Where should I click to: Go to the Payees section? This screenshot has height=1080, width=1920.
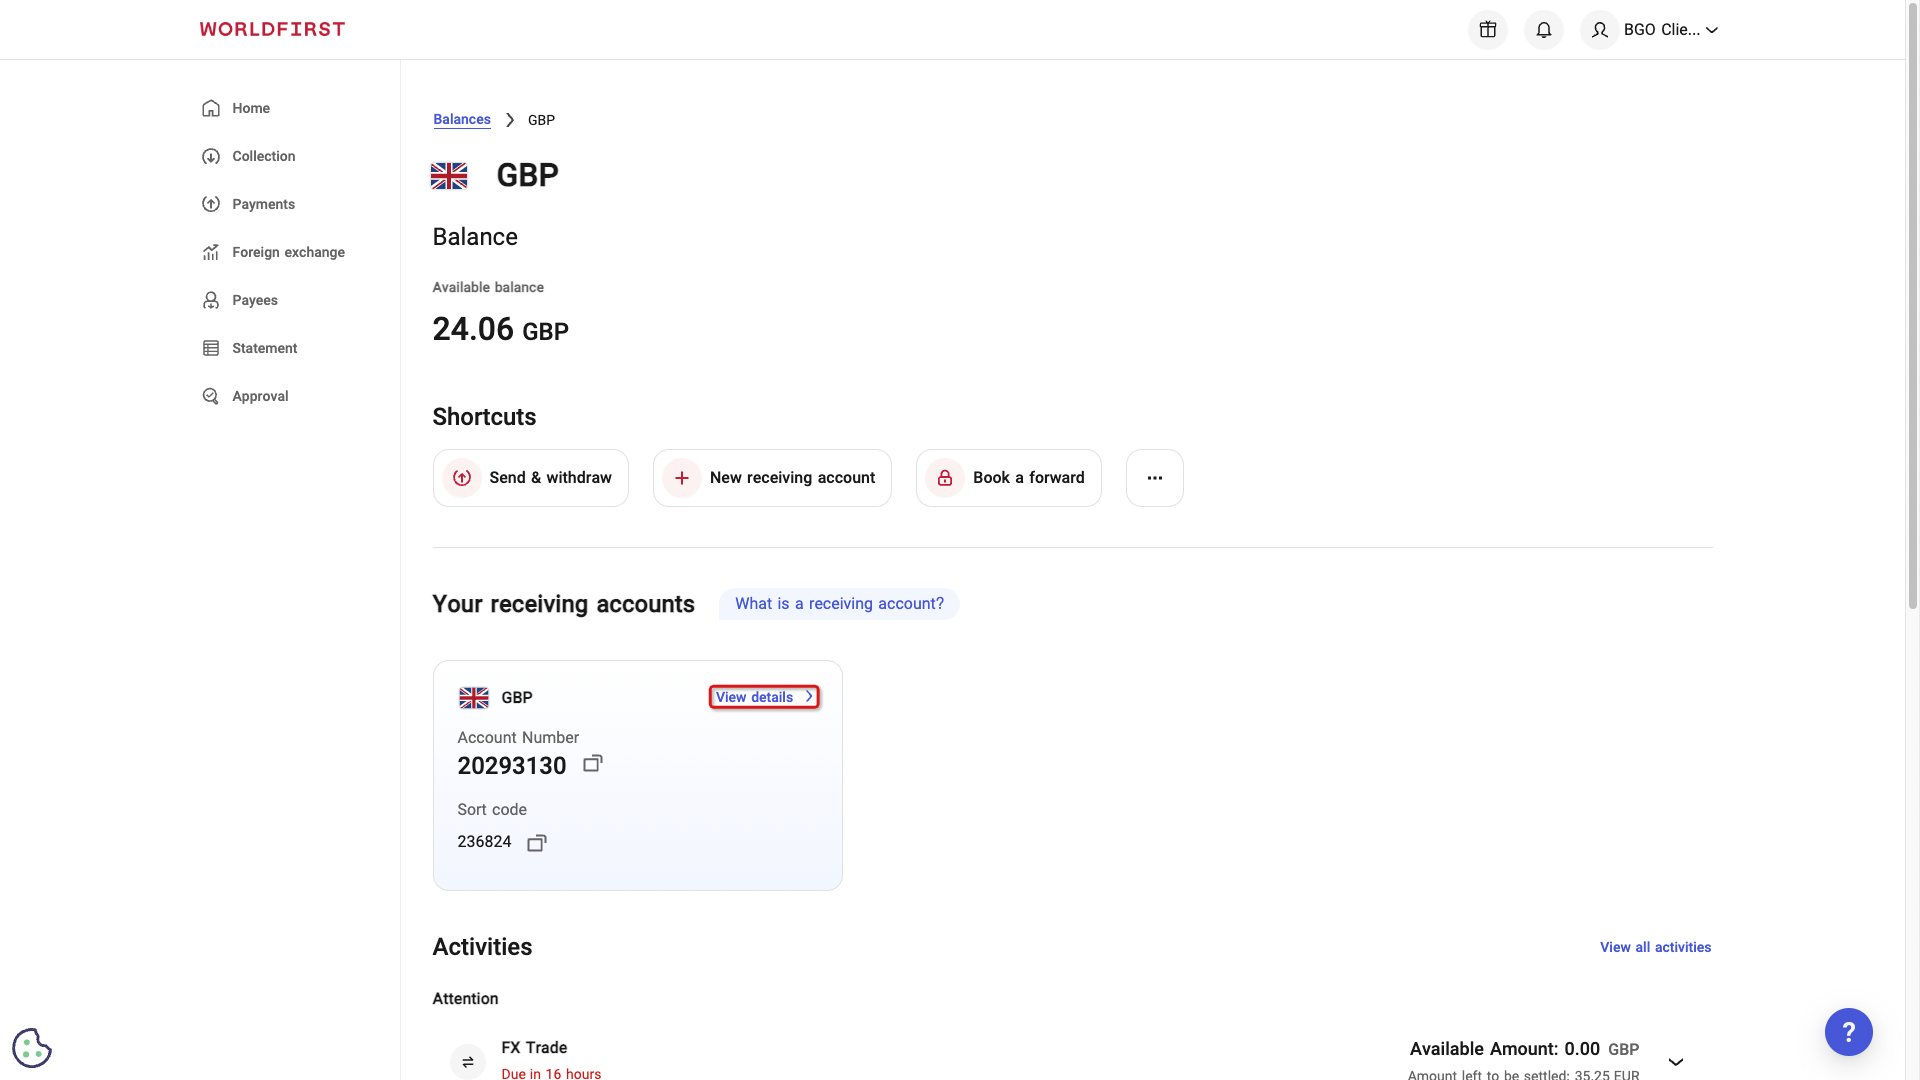pyautogui.click(x=254, y=300)
